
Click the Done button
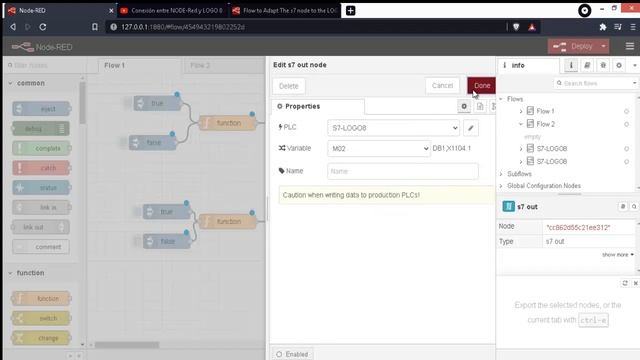click(481, 86)
